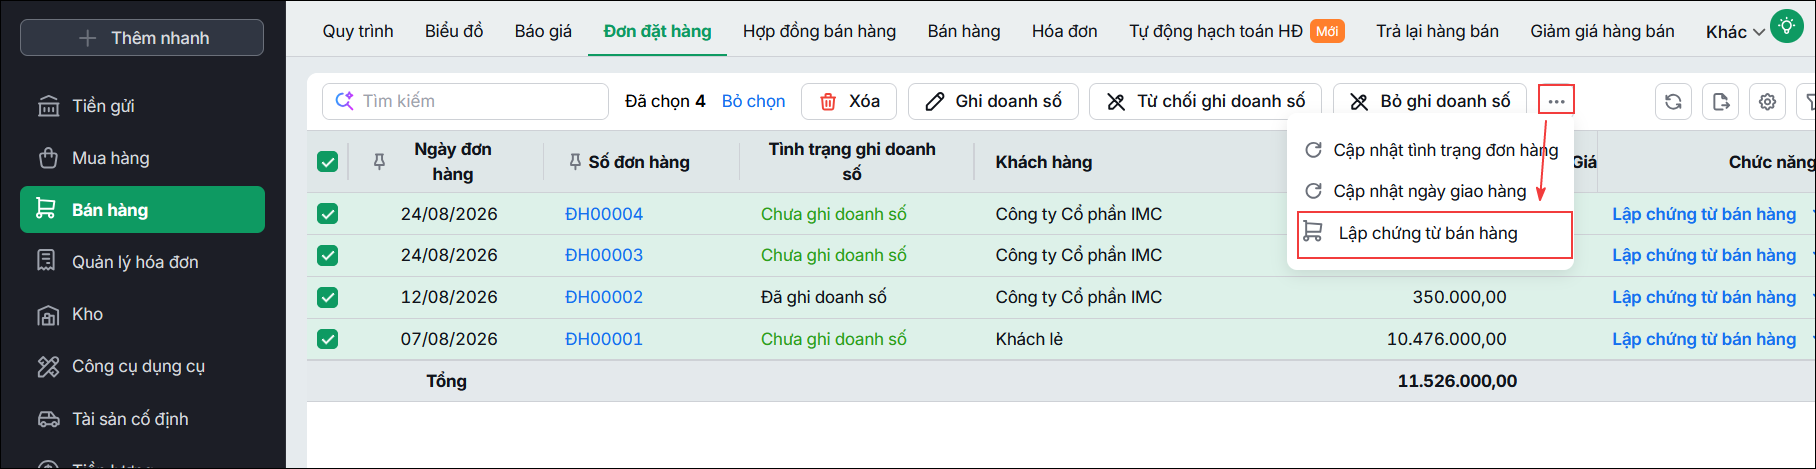Open the Thêm nhanh quick-add menu
Viewport: 1816px width, 469px height.
tap(142, 38)
